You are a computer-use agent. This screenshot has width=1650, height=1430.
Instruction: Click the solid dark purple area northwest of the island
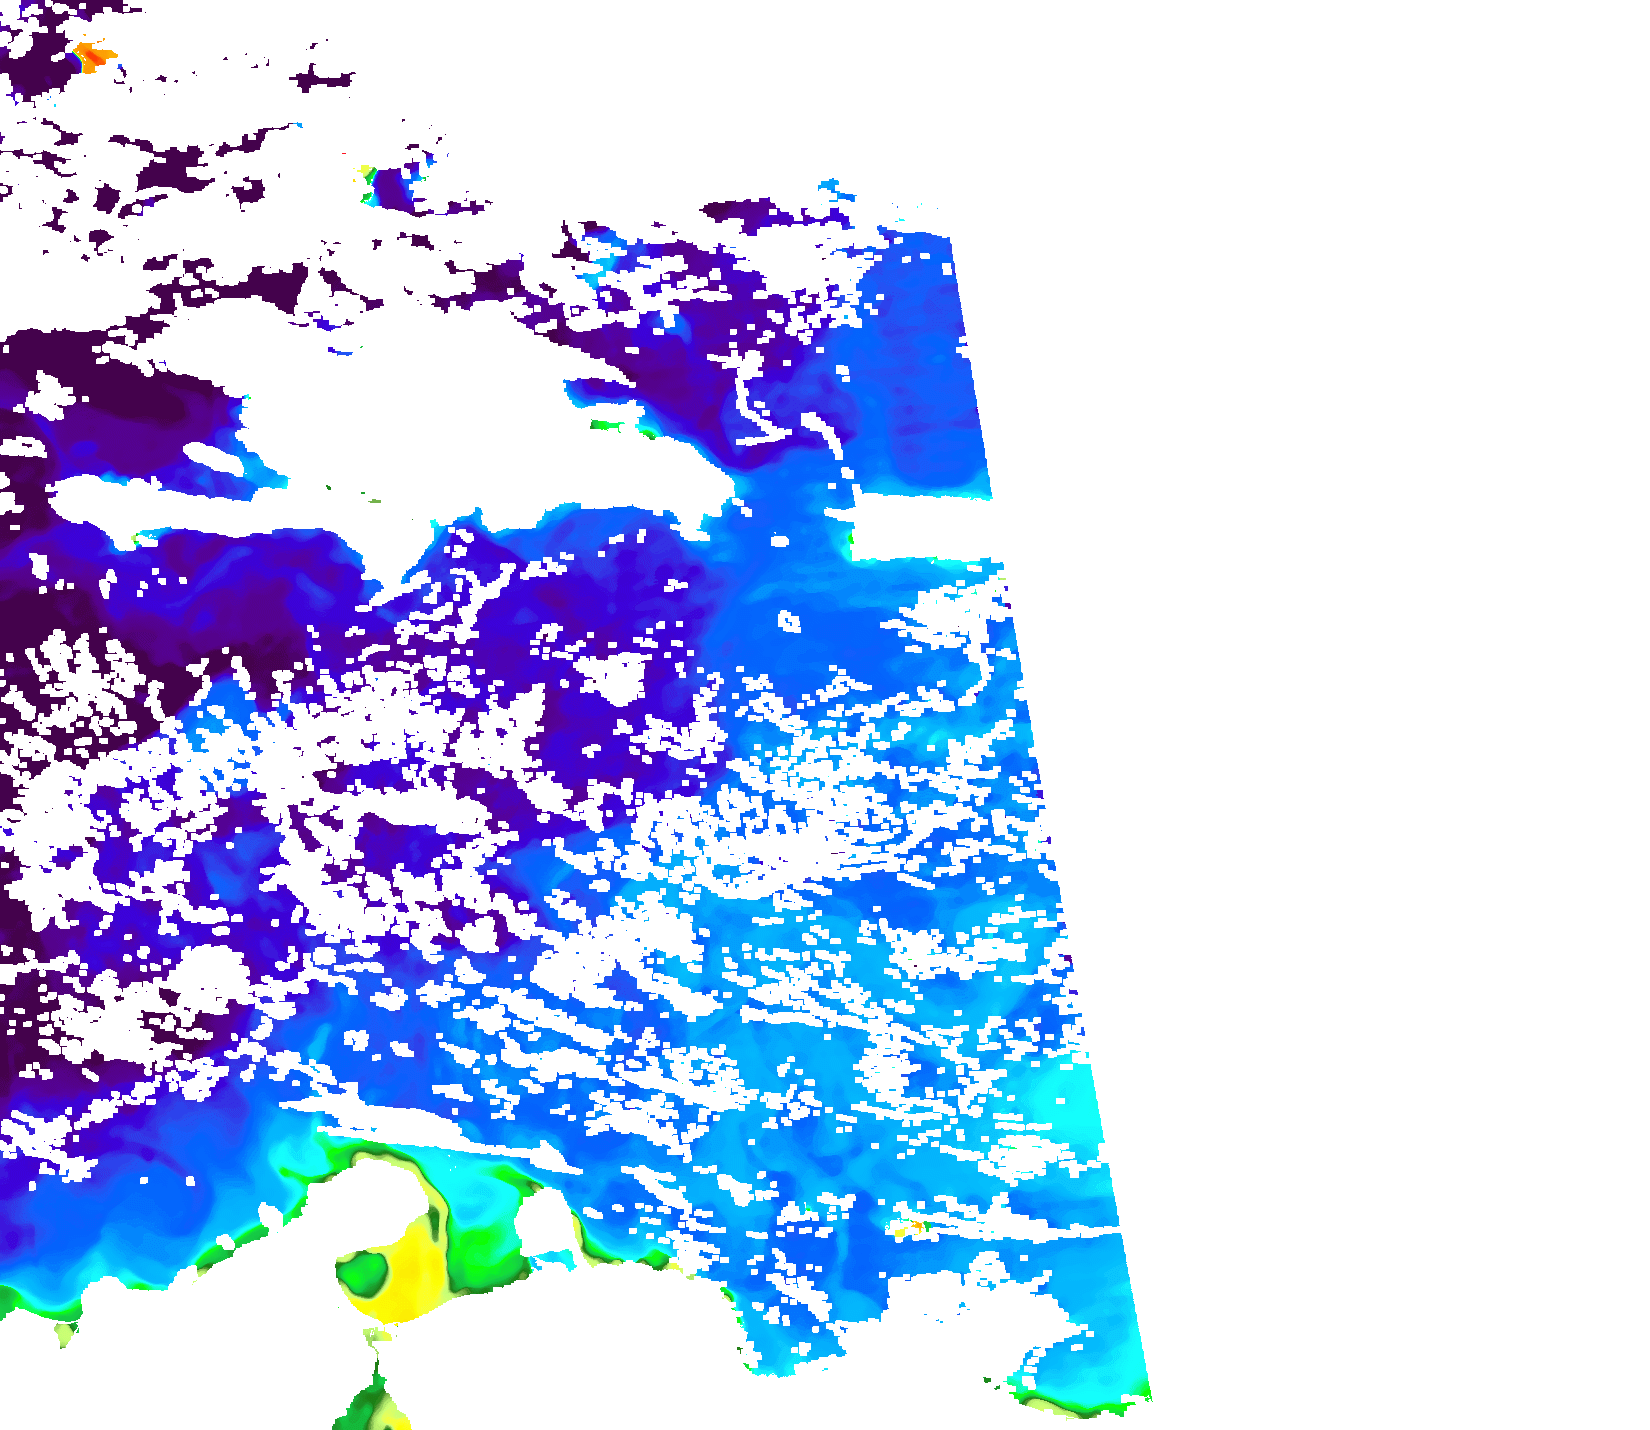pos(110,400)
